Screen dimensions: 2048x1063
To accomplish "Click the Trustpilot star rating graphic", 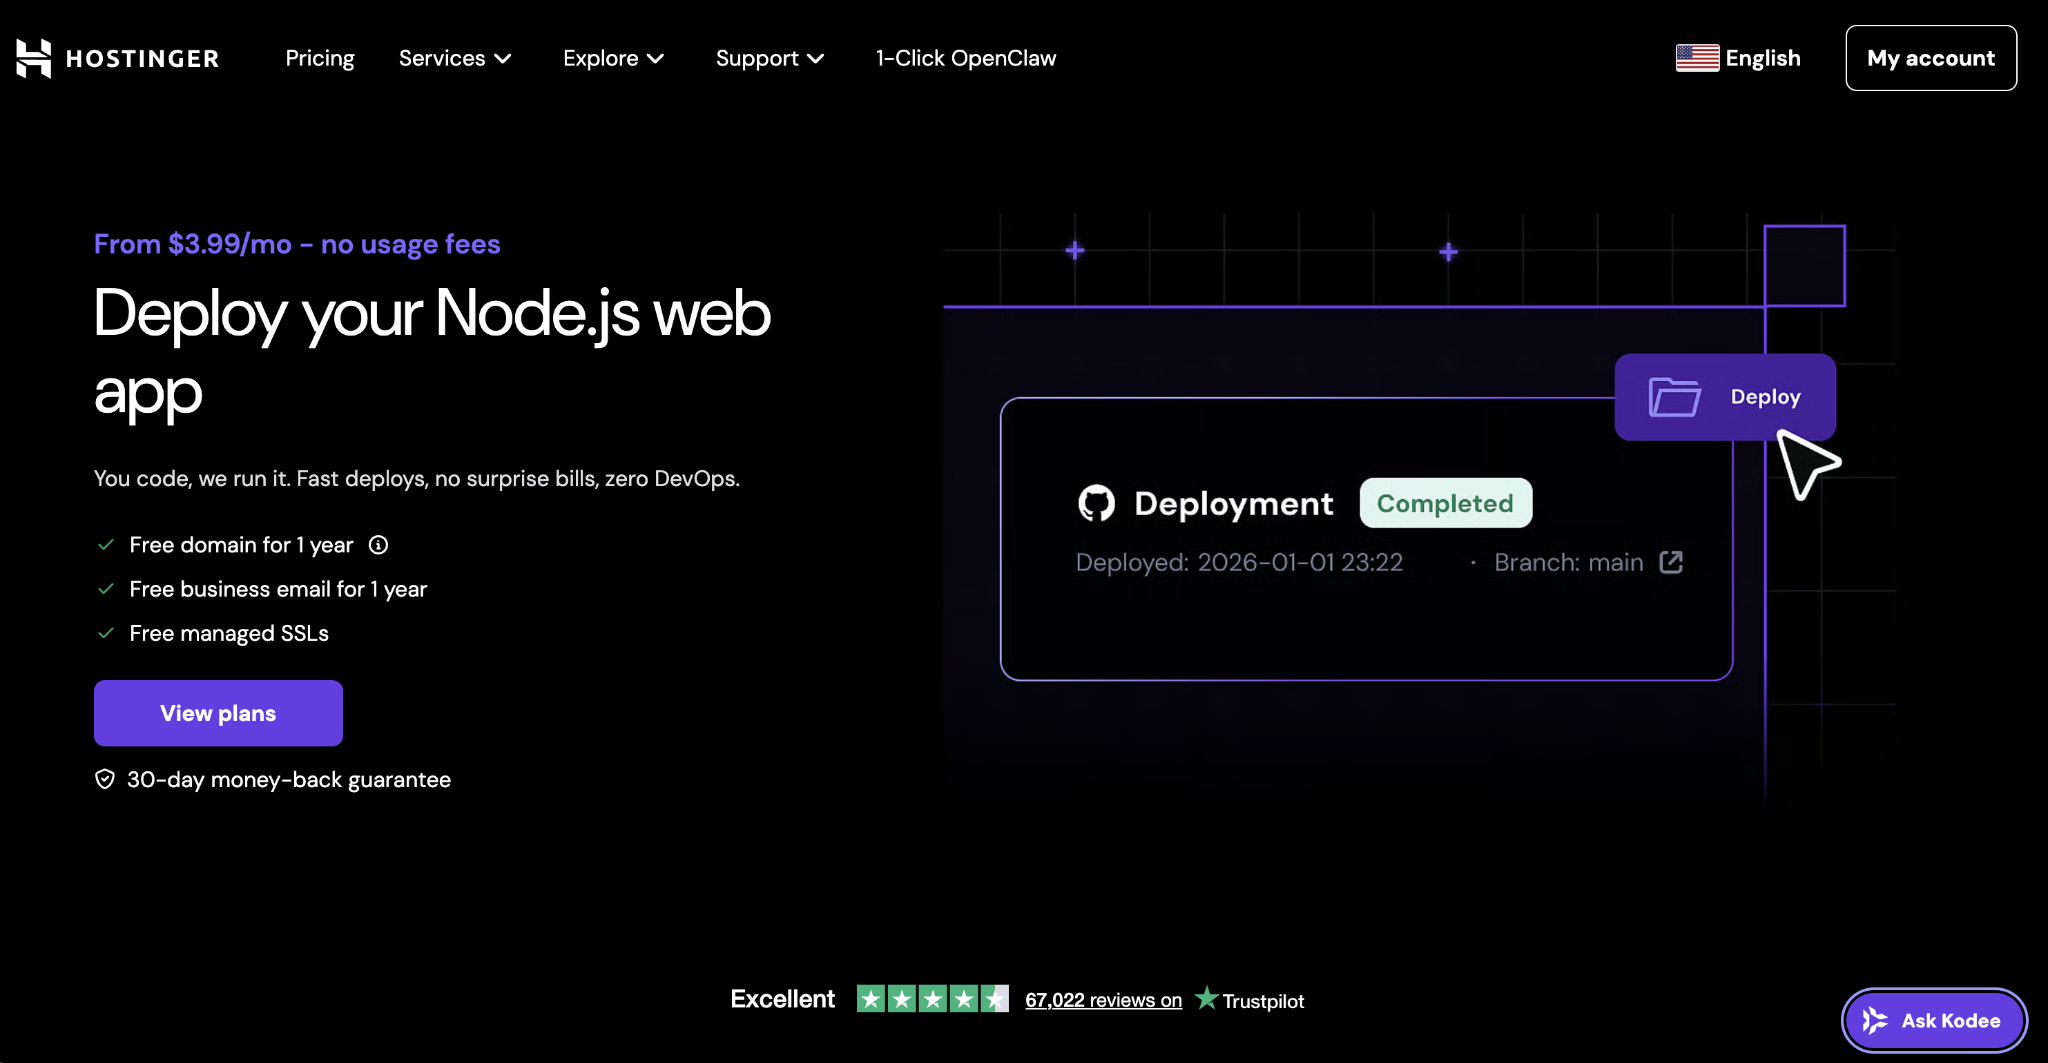I will coord(932,999).
